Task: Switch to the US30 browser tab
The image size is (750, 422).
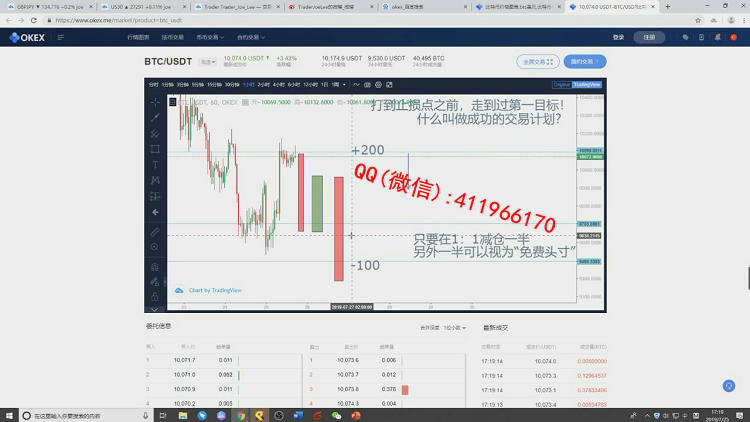Action: tap(143, 7)
